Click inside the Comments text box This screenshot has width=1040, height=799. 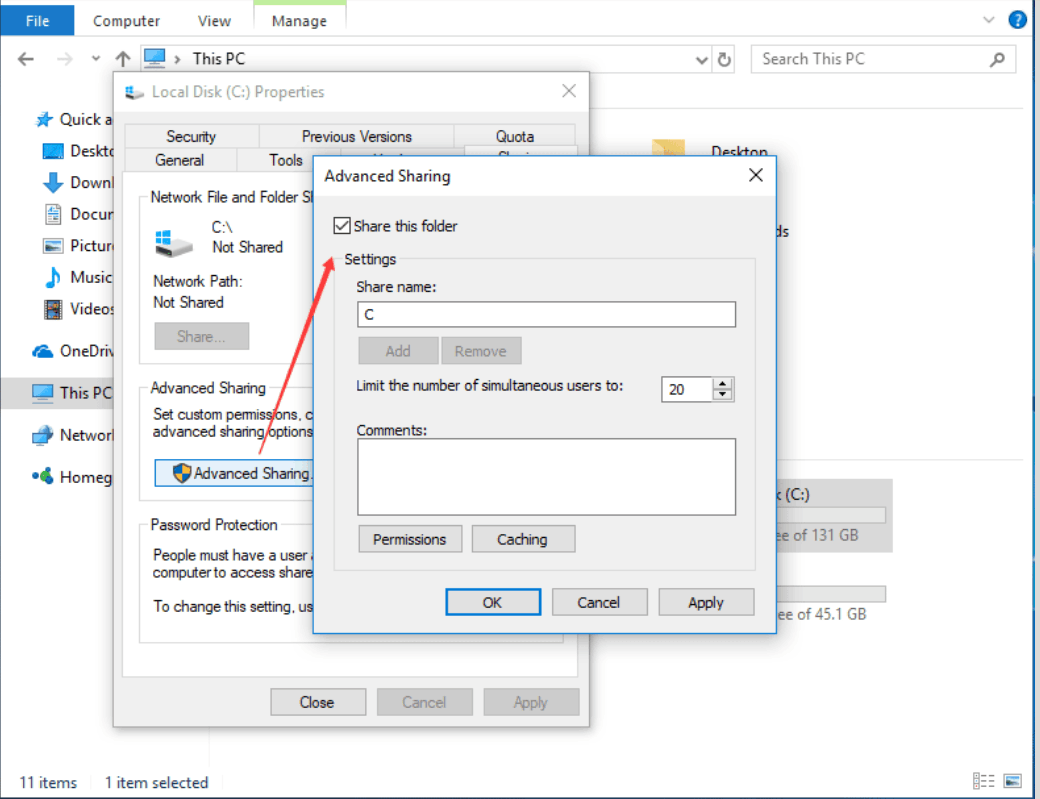(546, 477)
